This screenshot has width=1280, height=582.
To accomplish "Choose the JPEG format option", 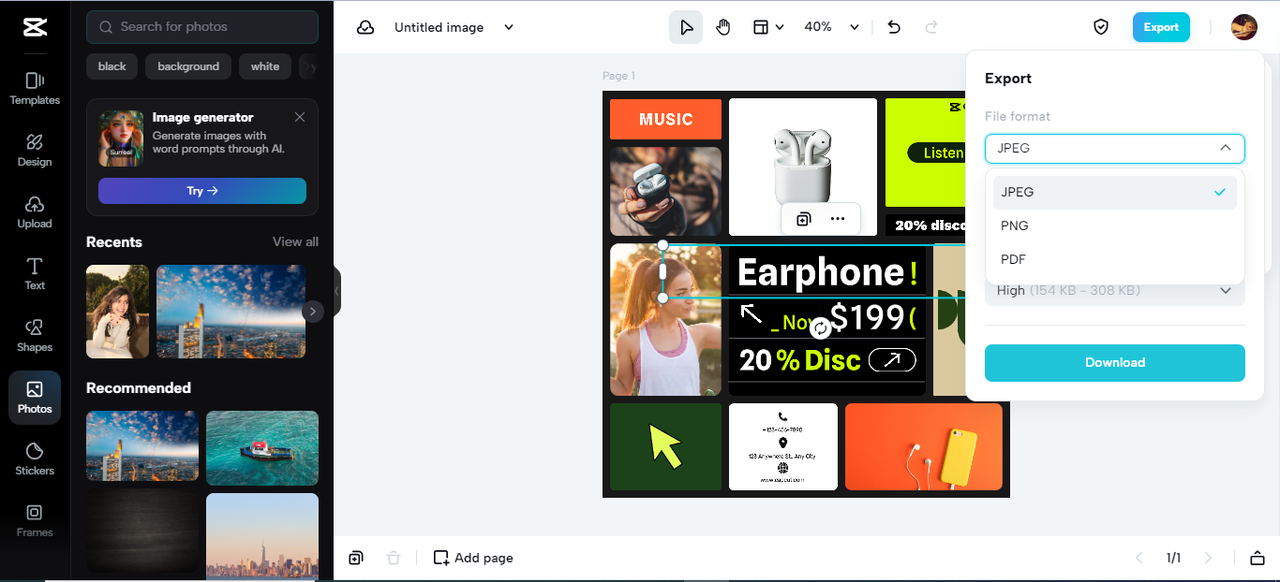I will point(1115,192).
